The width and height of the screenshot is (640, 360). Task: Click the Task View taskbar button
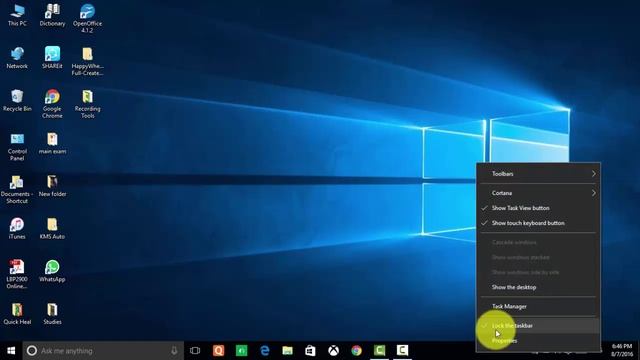(195, 350)
